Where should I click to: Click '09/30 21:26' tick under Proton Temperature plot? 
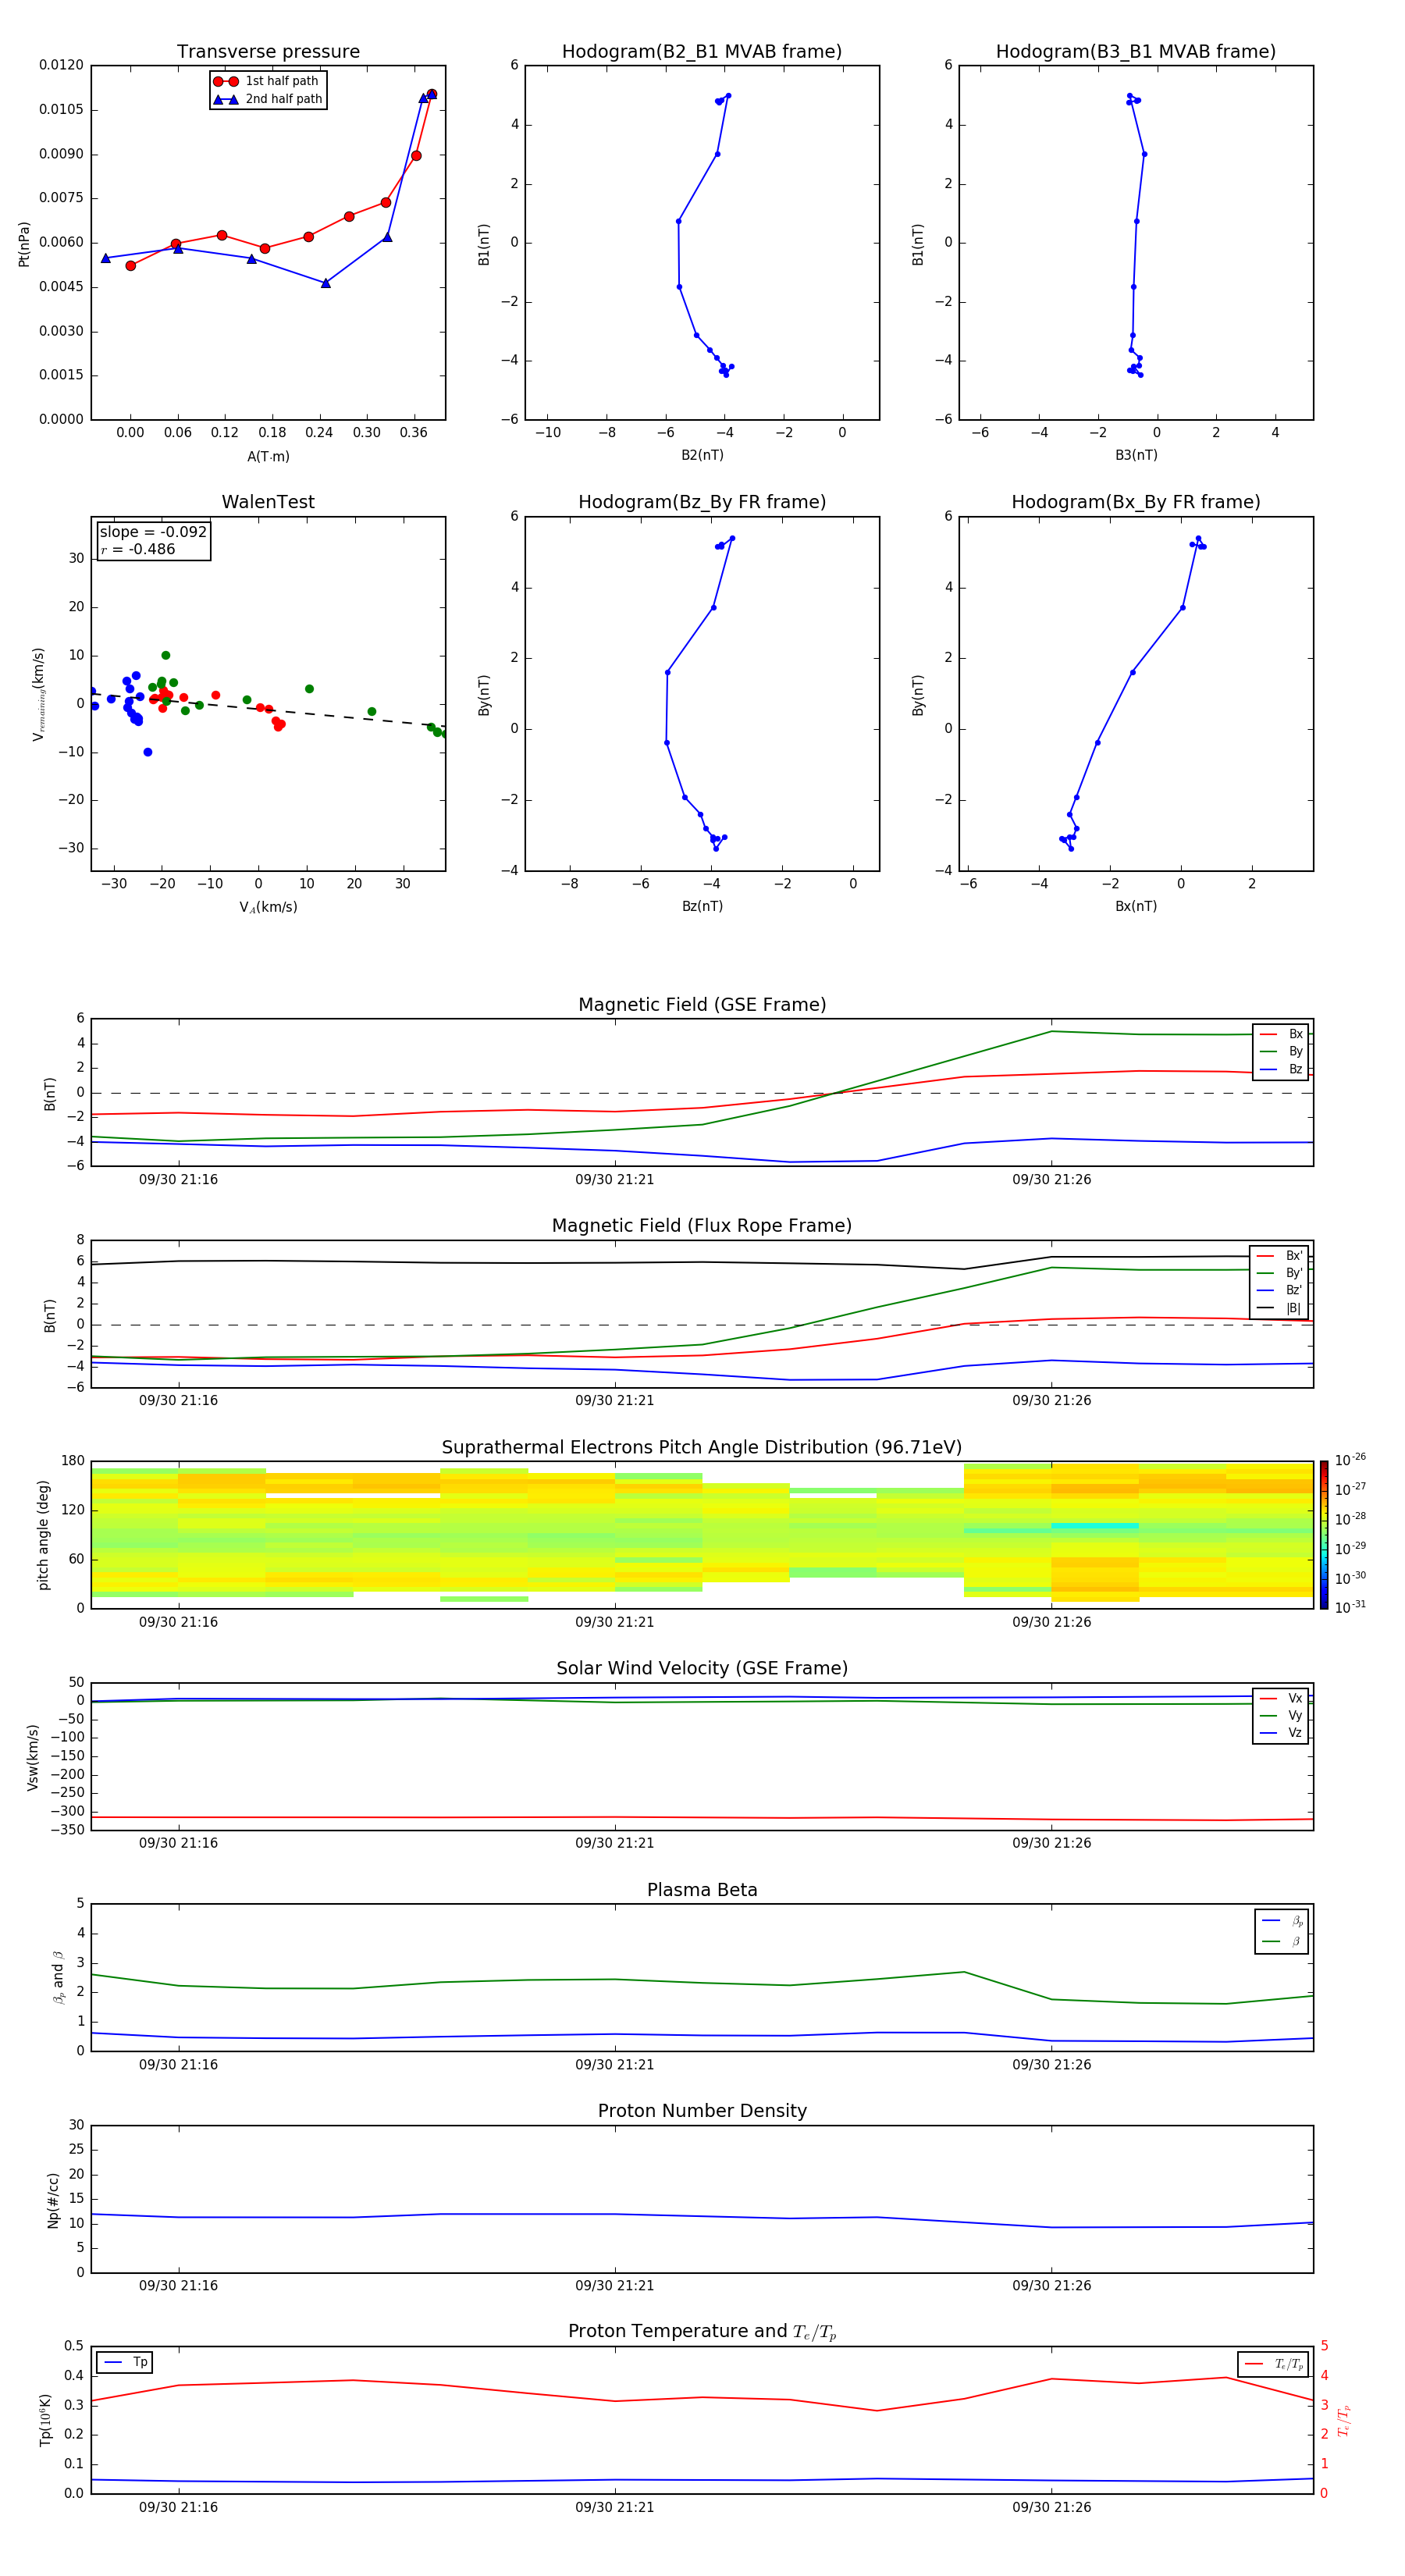(1051, 2507)
